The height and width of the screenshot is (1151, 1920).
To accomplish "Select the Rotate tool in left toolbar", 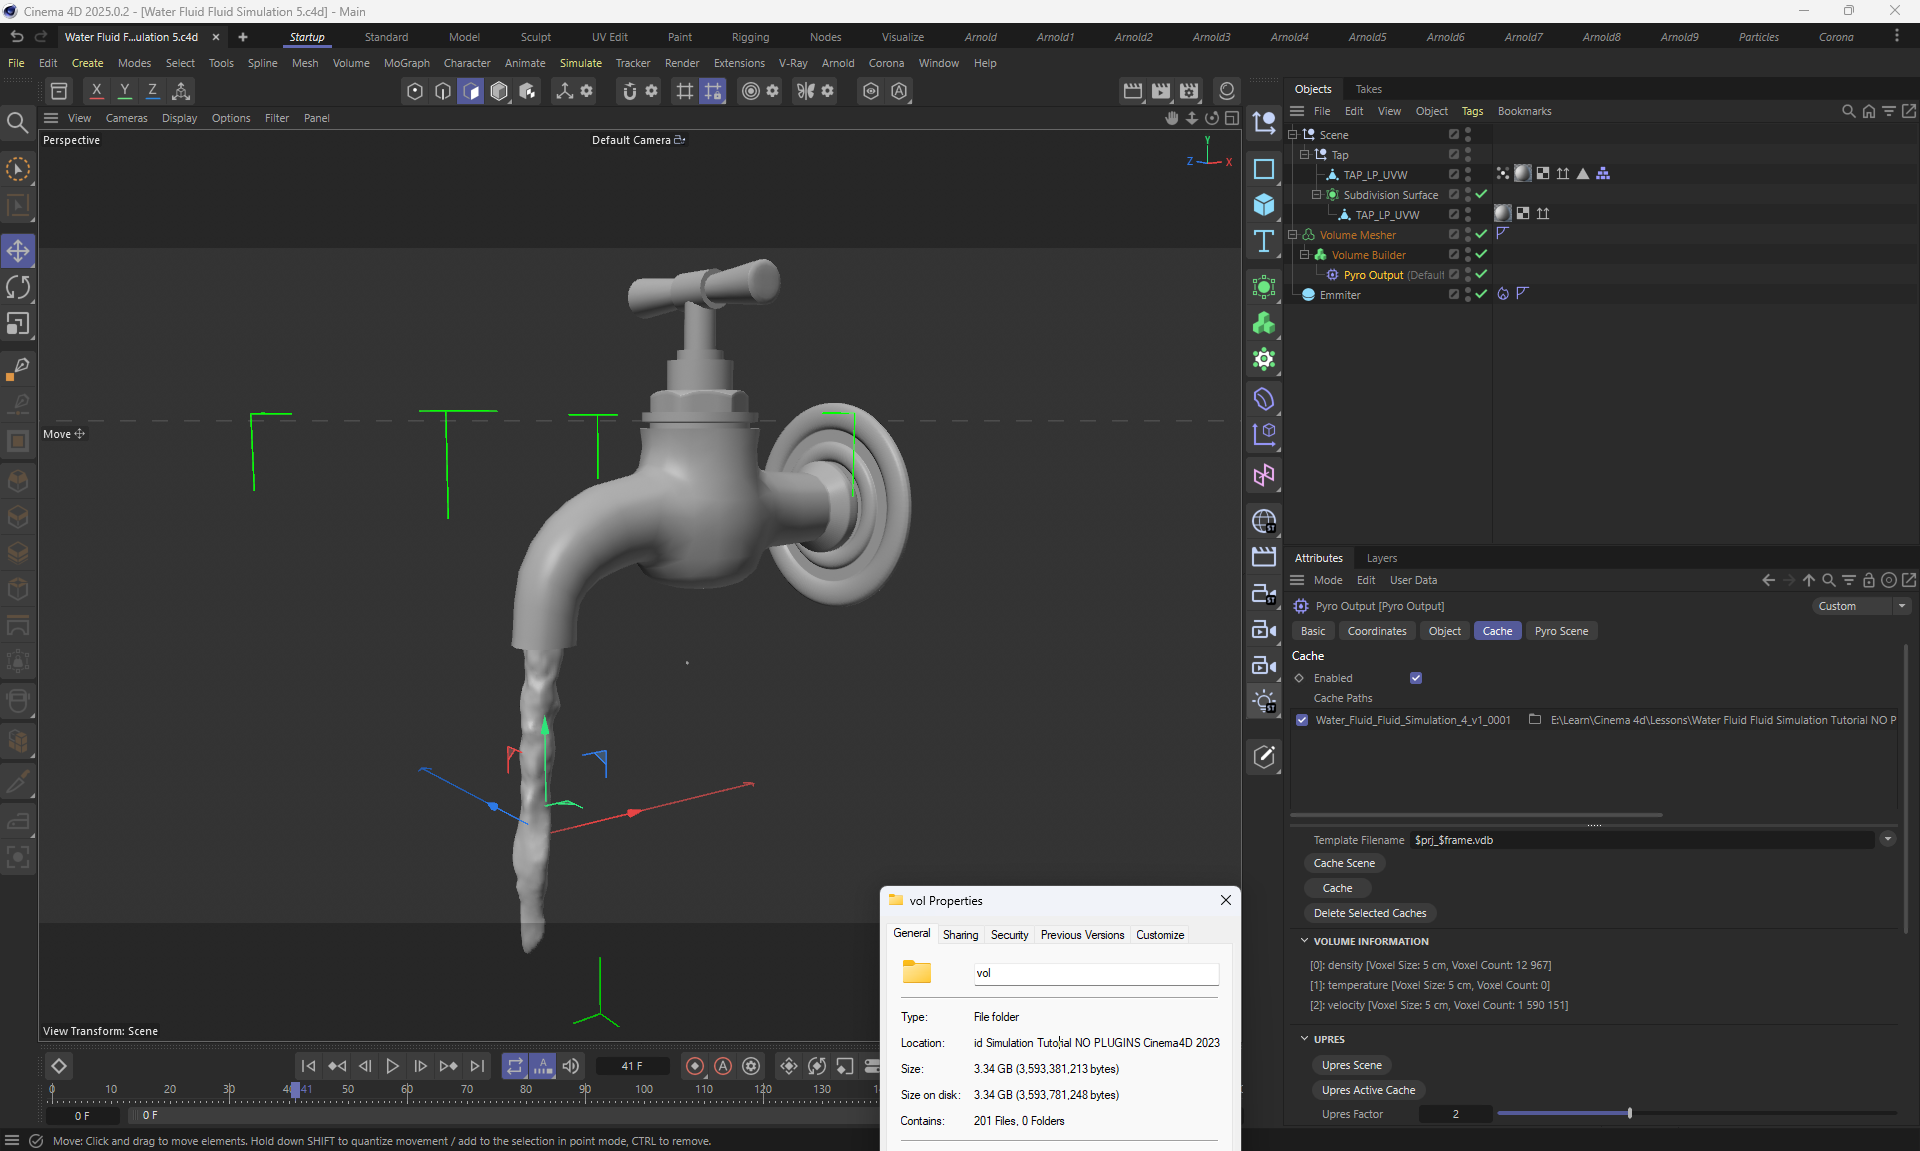I will click(x=18, y=288).
